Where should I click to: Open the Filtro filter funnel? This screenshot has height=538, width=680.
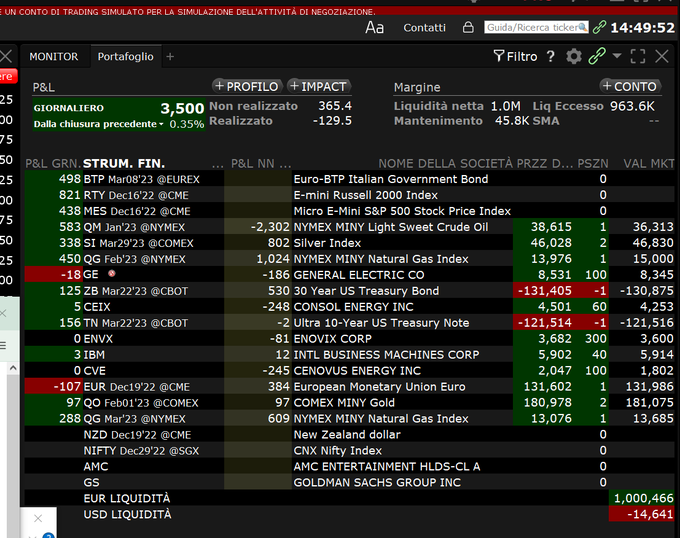[515, 56]
